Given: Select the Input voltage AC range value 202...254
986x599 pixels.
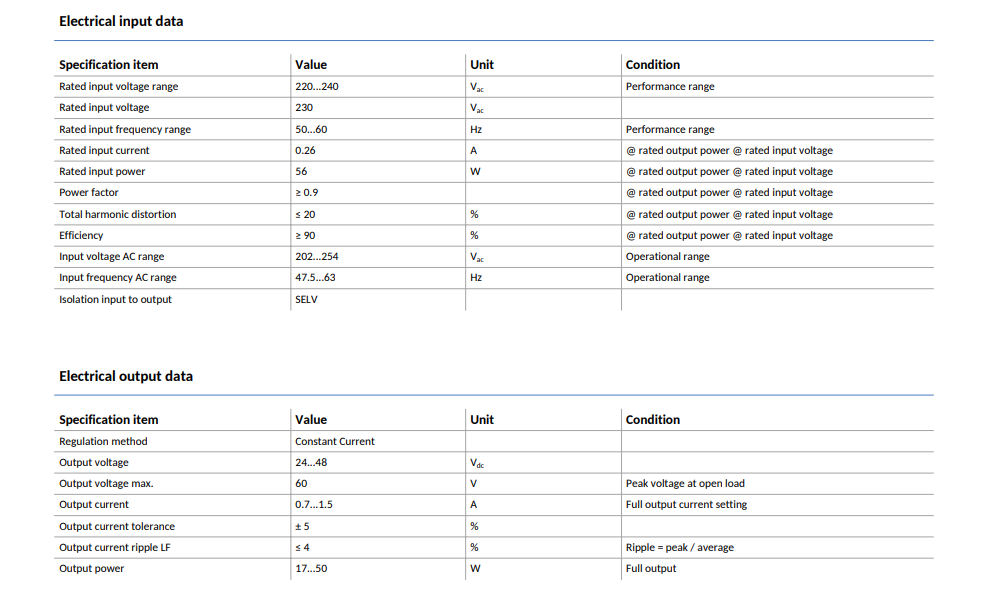Looking at the screenshot, I should coord(316,256).
